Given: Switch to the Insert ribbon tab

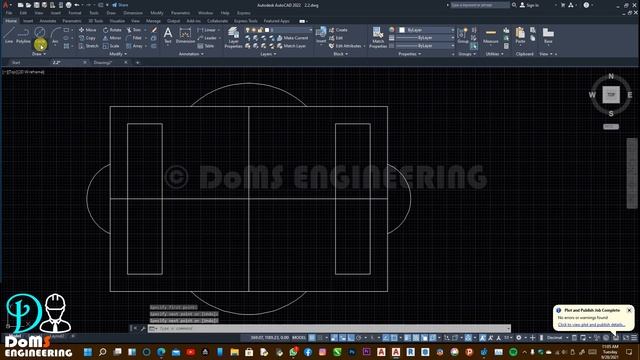Looking at the screenshot, I should (28, 21).
